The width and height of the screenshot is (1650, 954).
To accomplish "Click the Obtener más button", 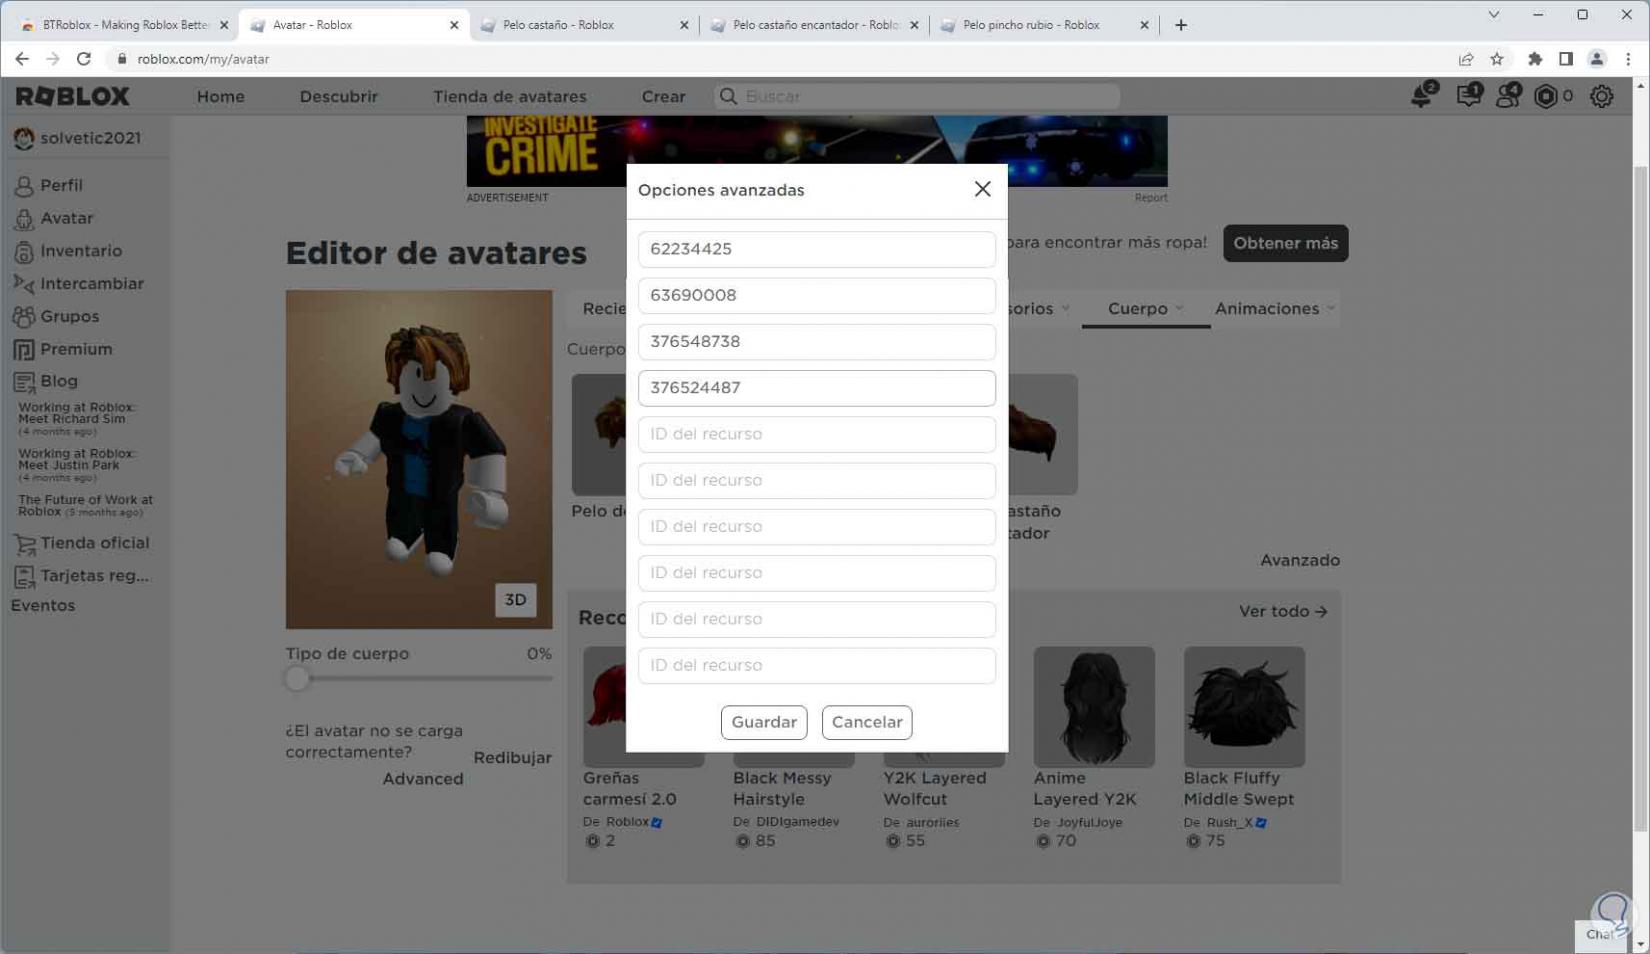I will coord(1285,243).
